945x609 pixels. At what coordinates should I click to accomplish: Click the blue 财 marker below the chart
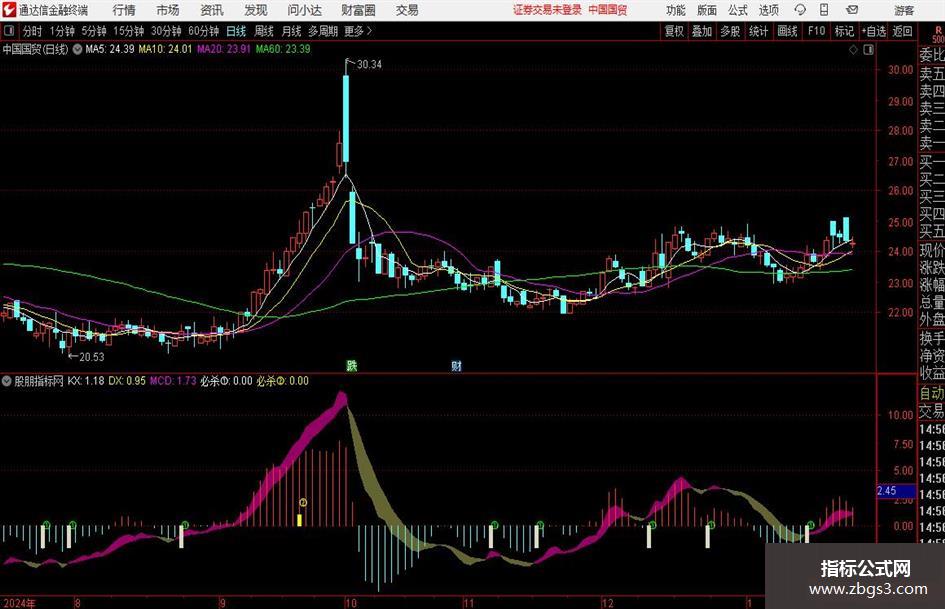pos(457,365)
